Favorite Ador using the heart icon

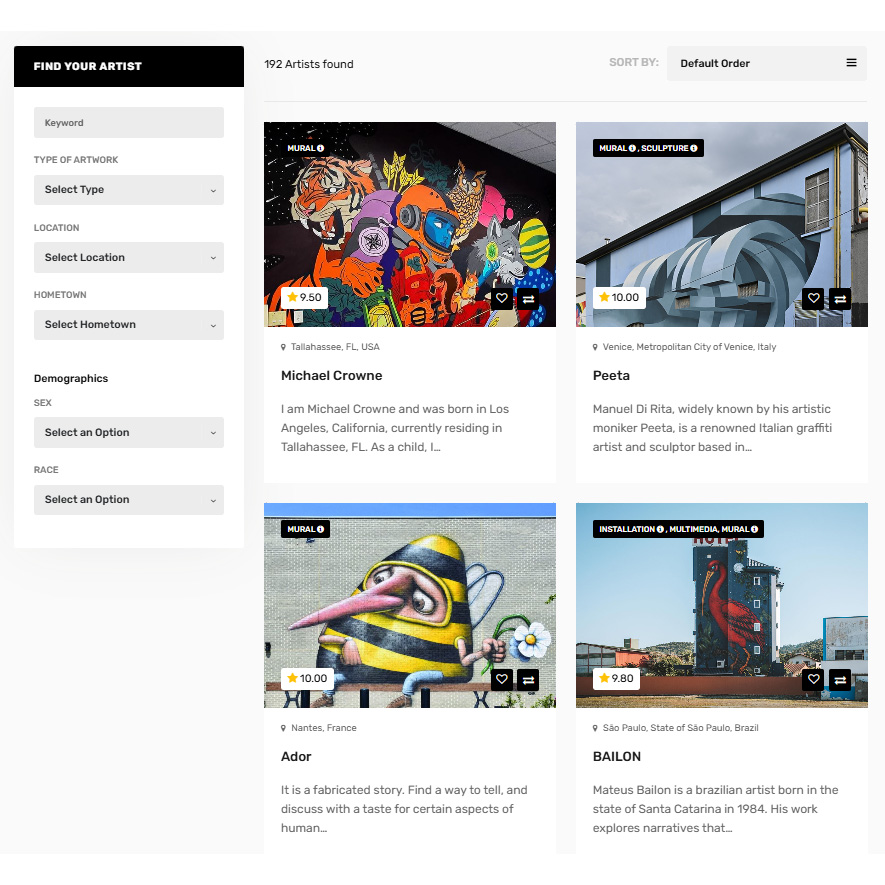click(502, 679)
